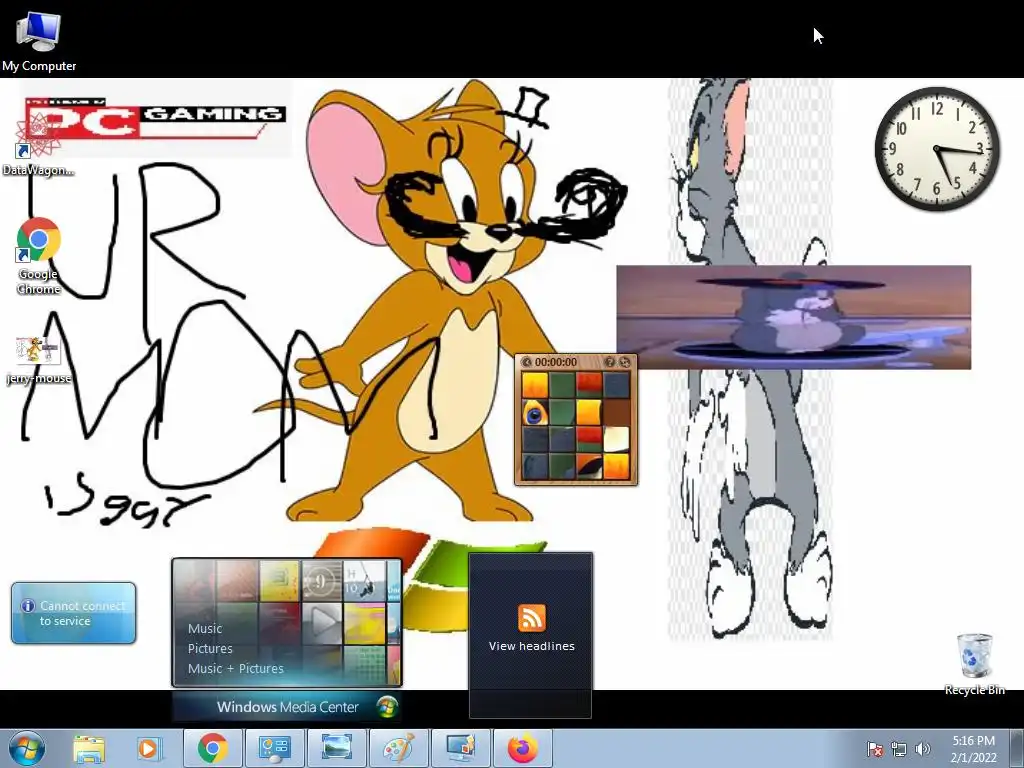Click the puzzle tile showing the black beak

589,466
